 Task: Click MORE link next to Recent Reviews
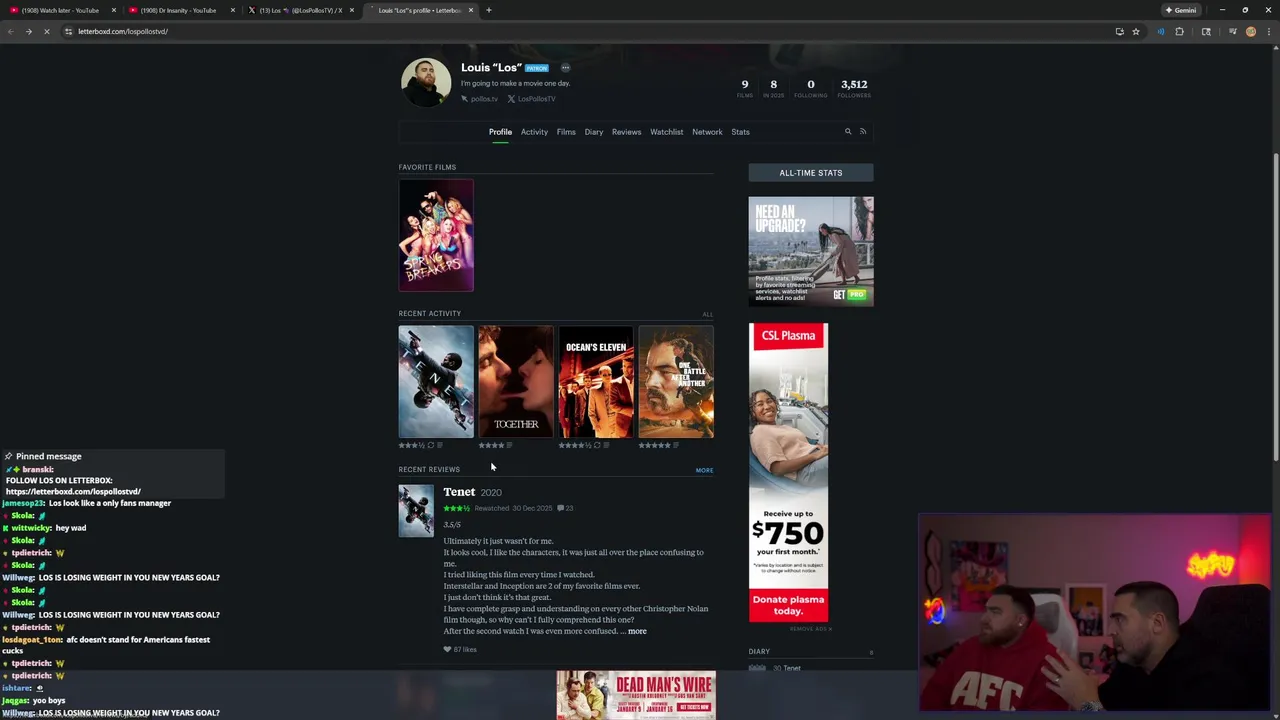705,470
